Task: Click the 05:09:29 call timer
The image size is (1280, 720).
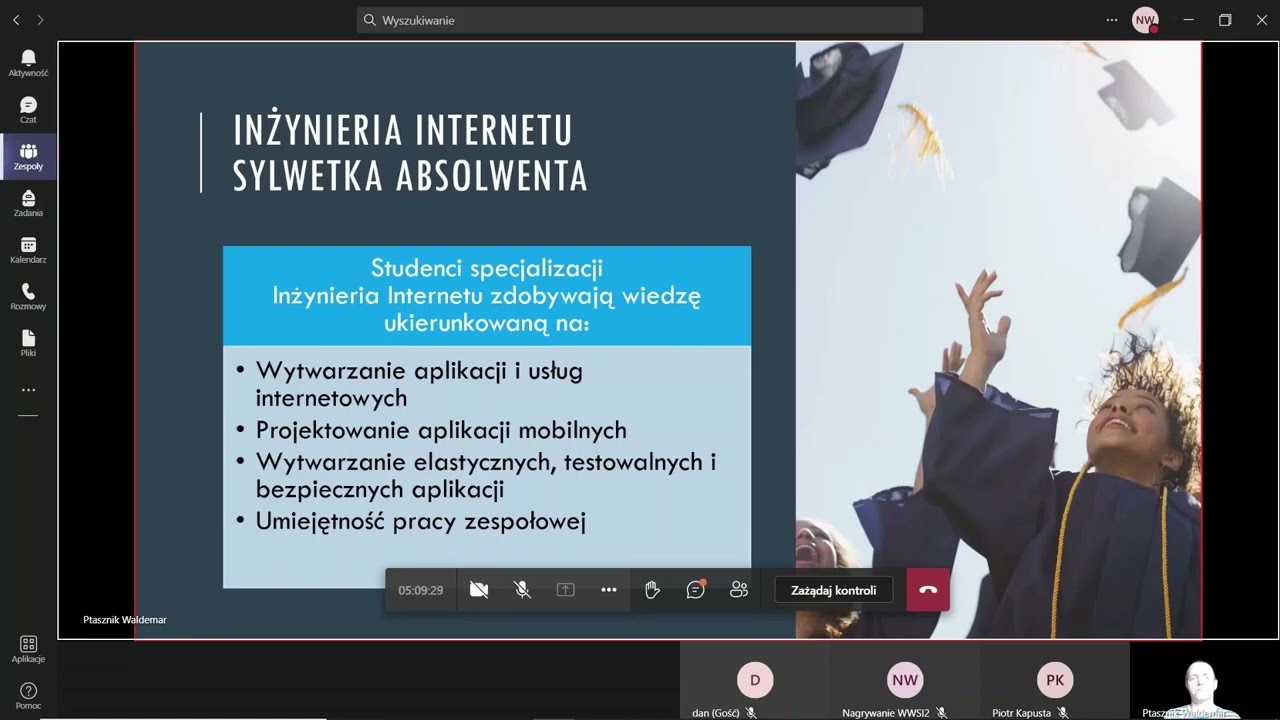Action: click(x=421, y=590)
